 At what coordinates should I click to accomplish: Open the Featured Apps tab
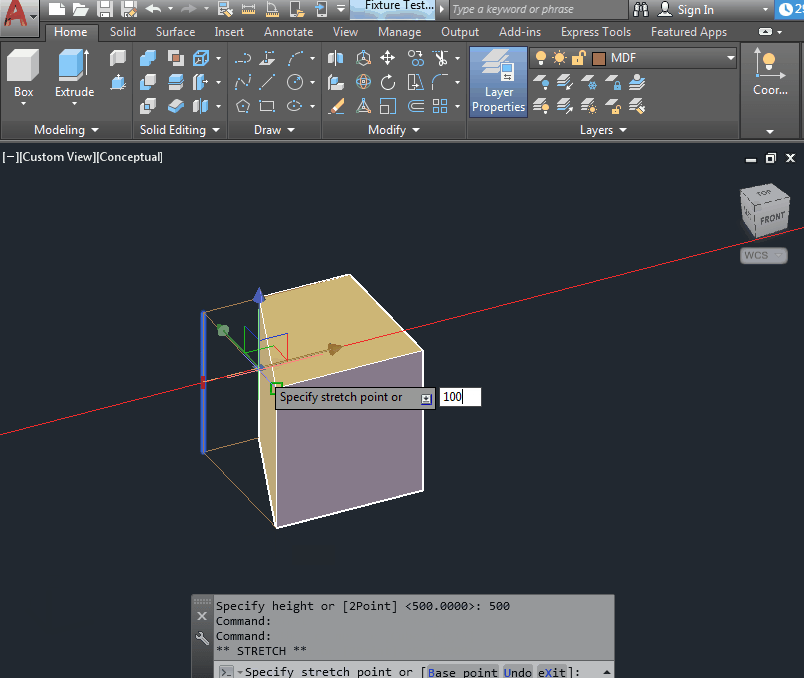[x=689, y=32]
